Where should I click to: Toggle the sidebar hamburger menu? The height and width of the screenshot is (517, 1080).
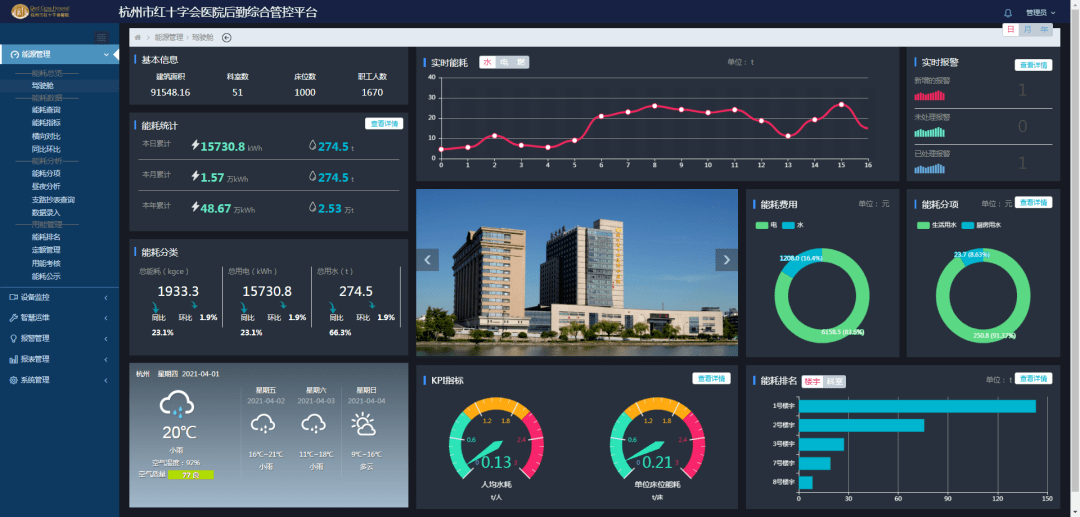tap(101, 37)
